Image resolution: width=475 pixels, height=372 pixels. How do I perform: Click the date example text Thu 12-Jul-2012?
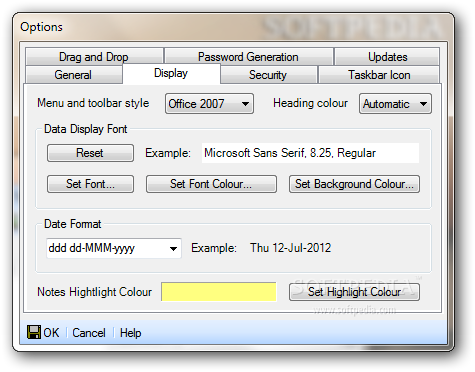point(291,248)
